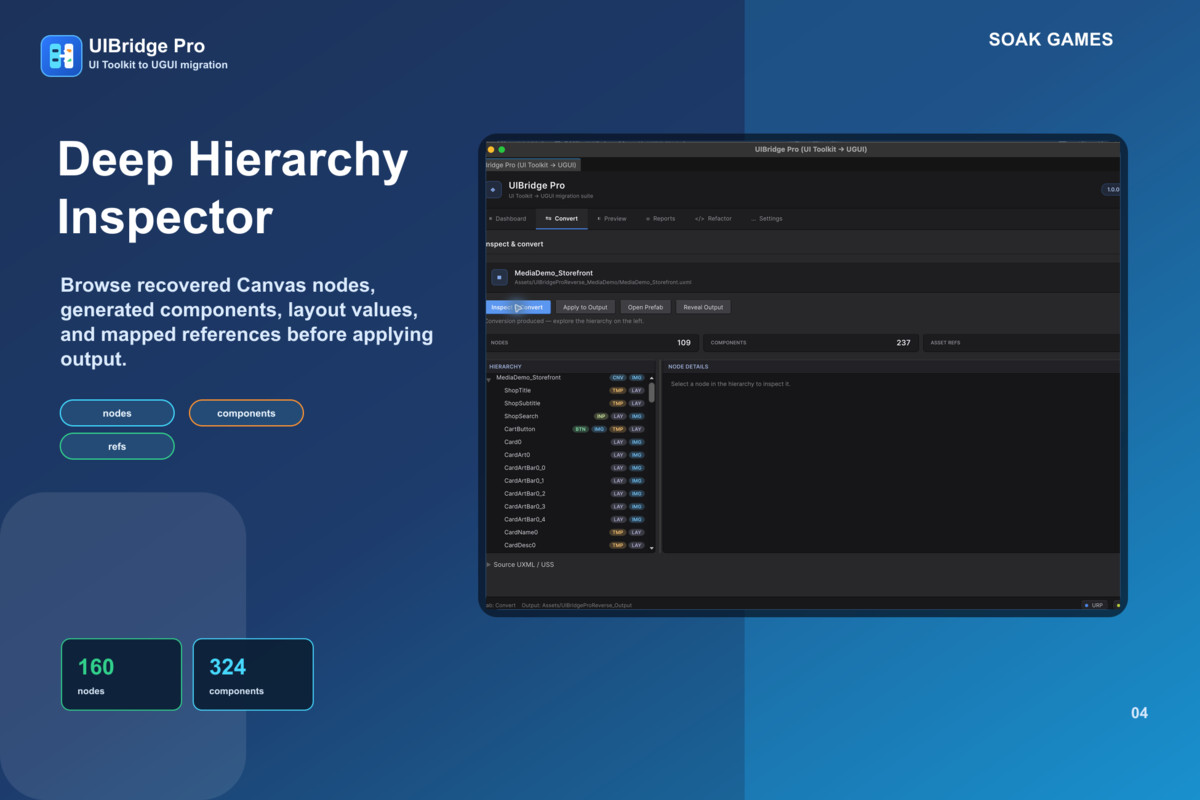Click the LAY badge on the ShopSubtitle row
This screenshot has height=800, width=1200.
point(637,404)
